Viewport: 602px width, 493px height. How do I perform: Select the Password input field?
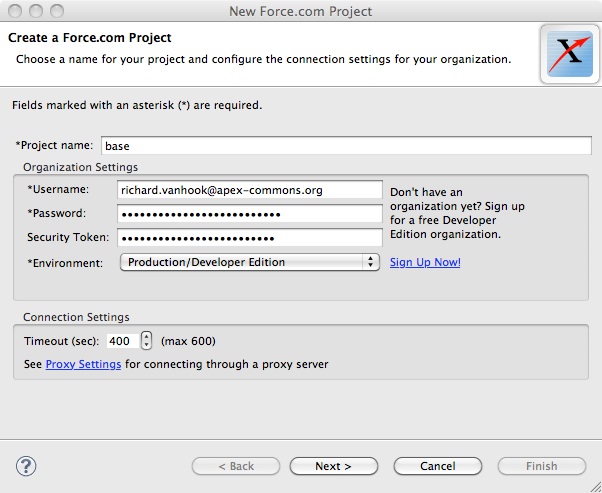tap(250, 214)
